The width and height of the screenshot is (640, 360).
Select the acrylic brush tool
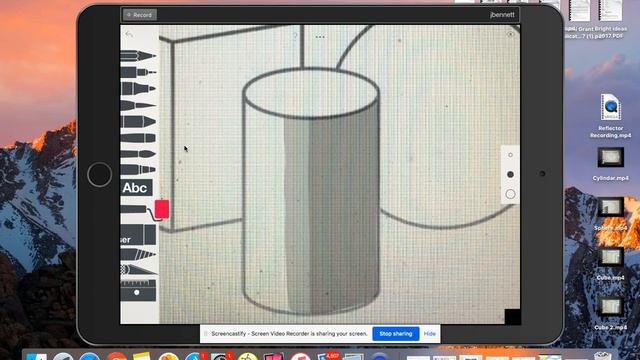tap(138, 169)
